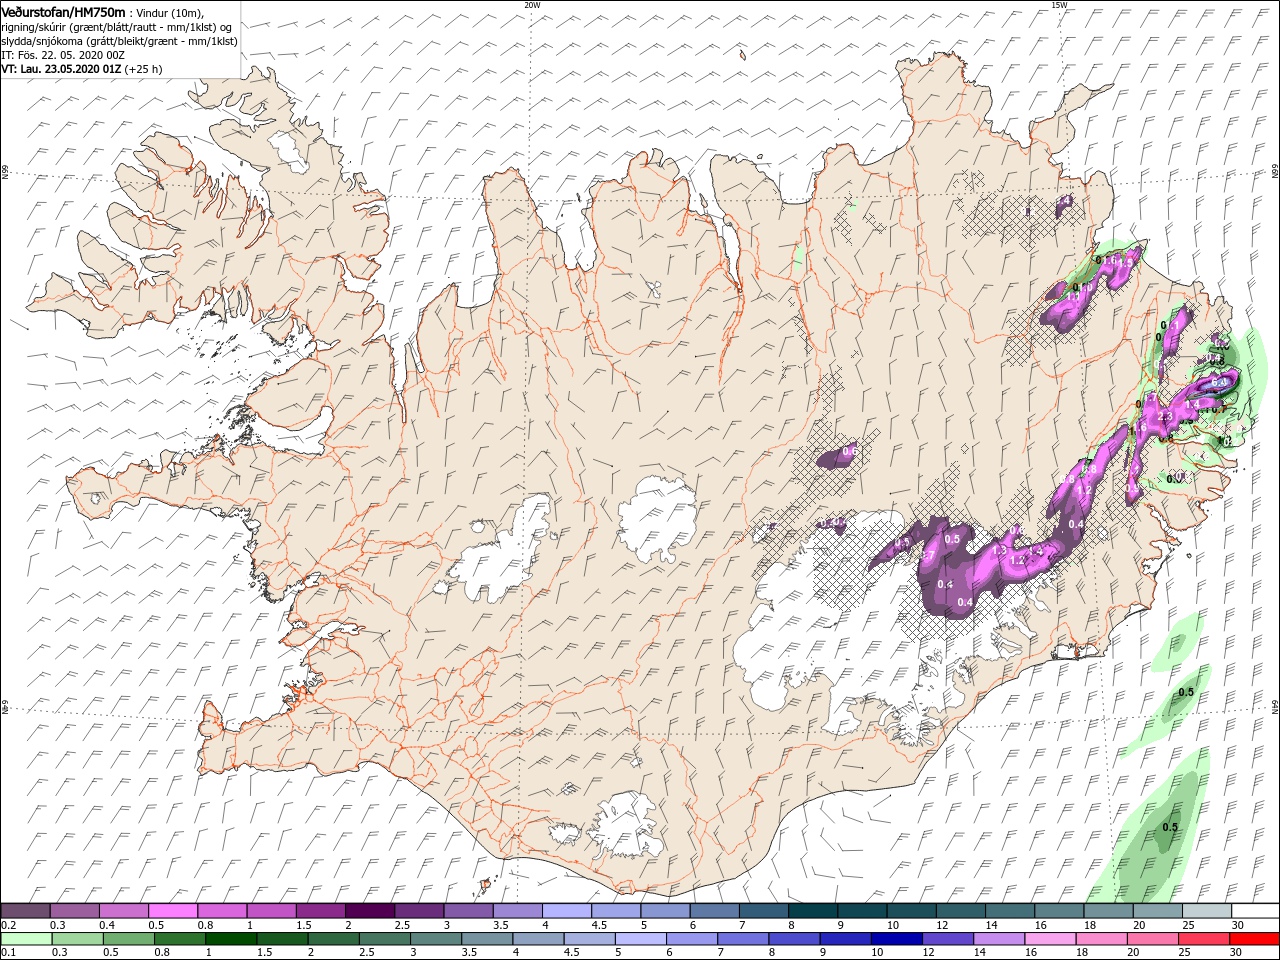This screenshot has width=1280, height=960.
Task: Click the 'VT: Lau. 23.05.2020 01Z' valid time
Action: 61,69
